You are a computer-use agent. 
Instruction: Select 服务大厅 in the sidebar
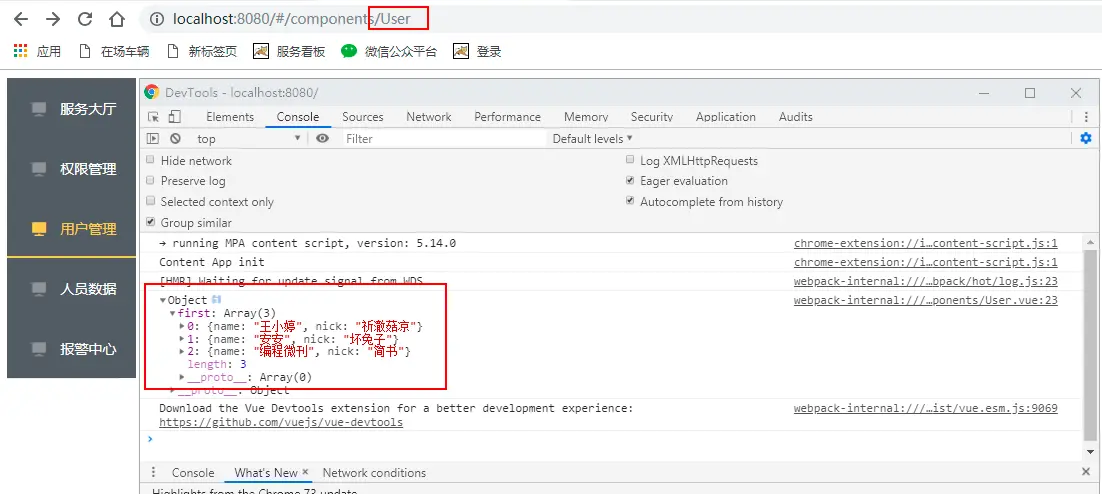[72, 109]
